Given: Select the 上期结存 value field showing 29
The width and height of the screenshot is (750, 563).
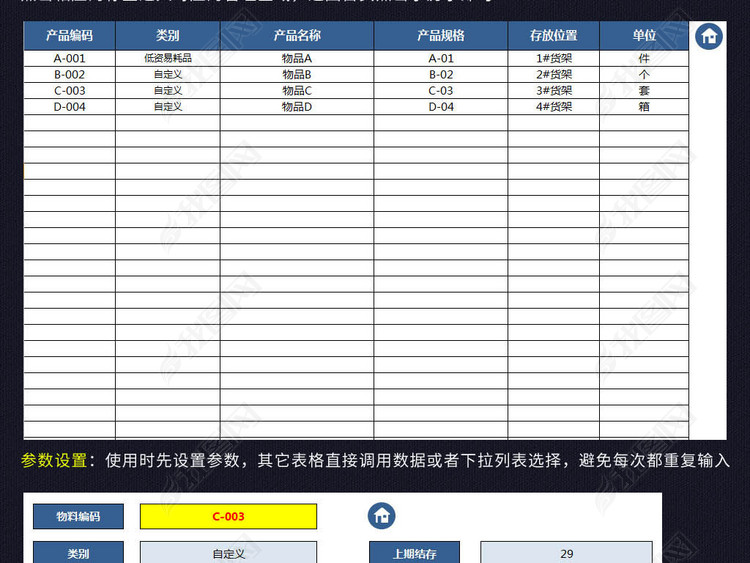Looking at the screenshot, I should click(566, 553).
